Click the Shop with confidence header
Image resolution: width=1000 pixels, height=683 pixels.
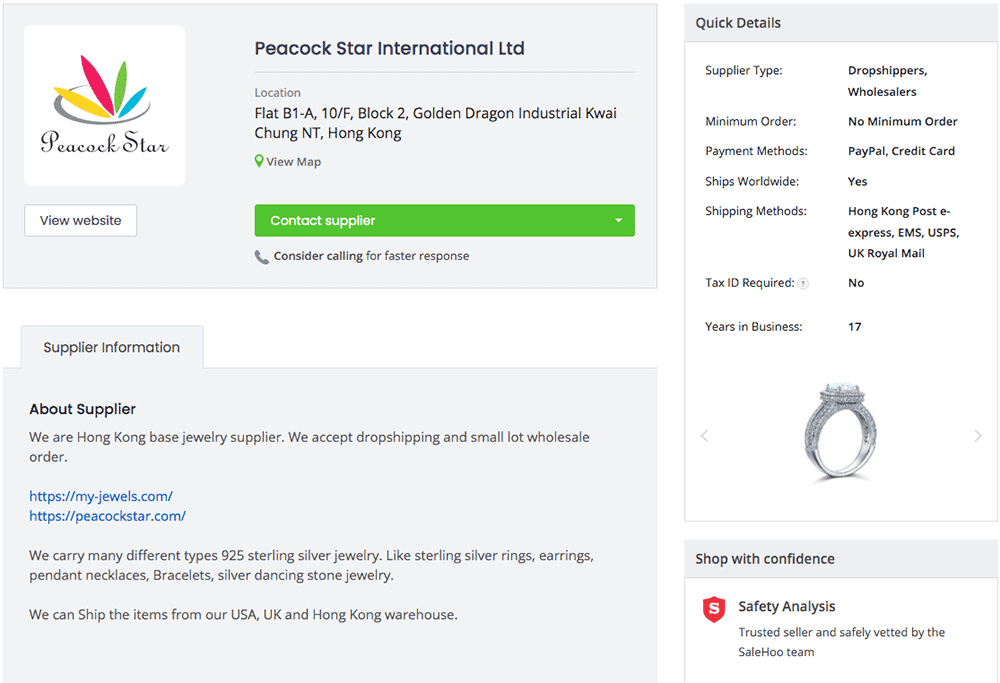pos(765,559)
